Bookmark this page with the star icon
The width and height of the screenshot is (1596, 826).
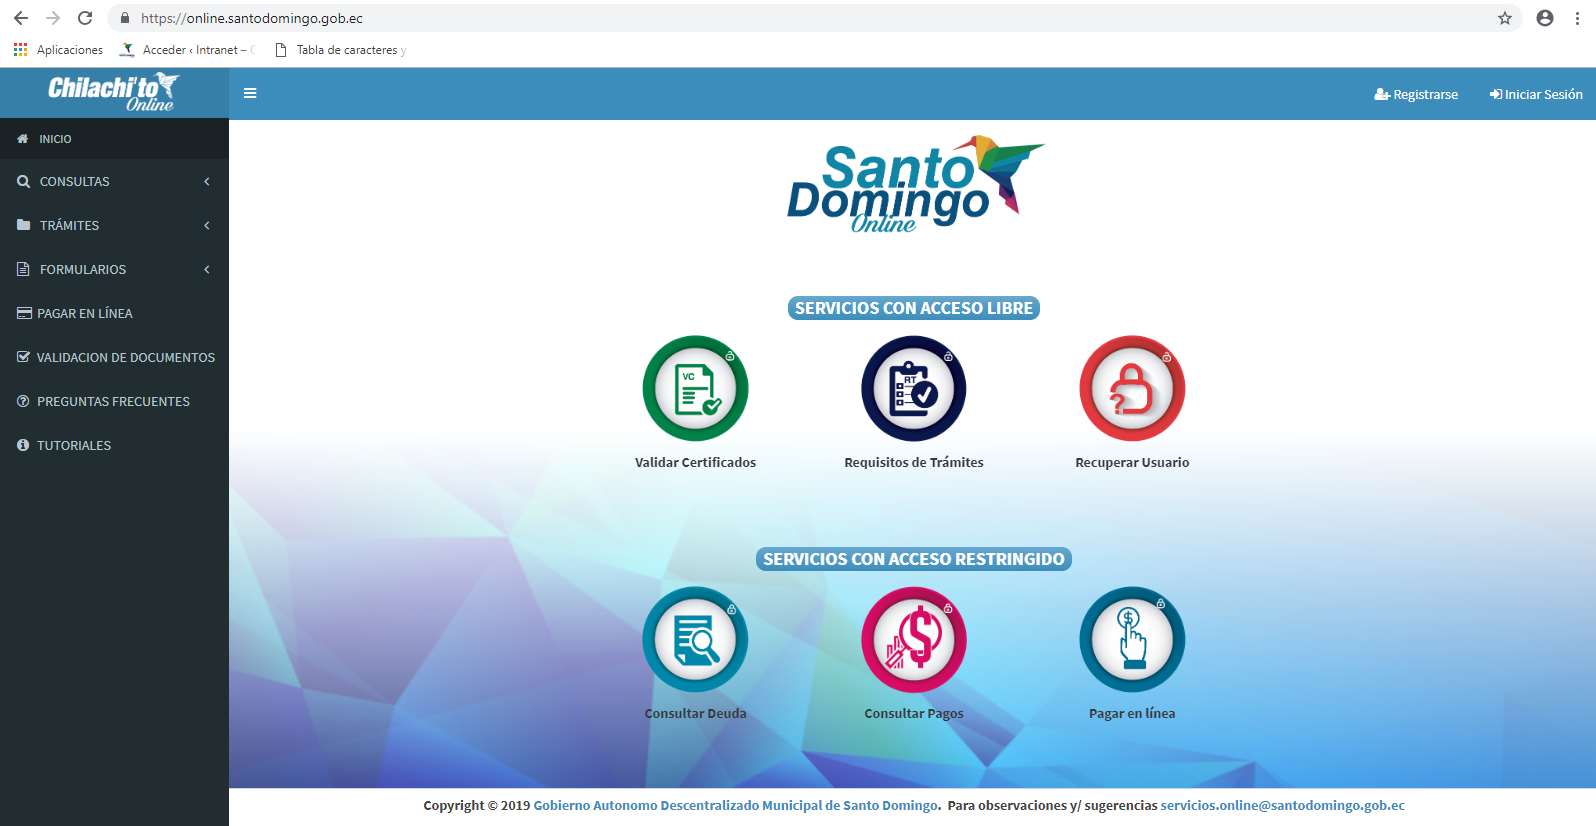point(1504,18)
